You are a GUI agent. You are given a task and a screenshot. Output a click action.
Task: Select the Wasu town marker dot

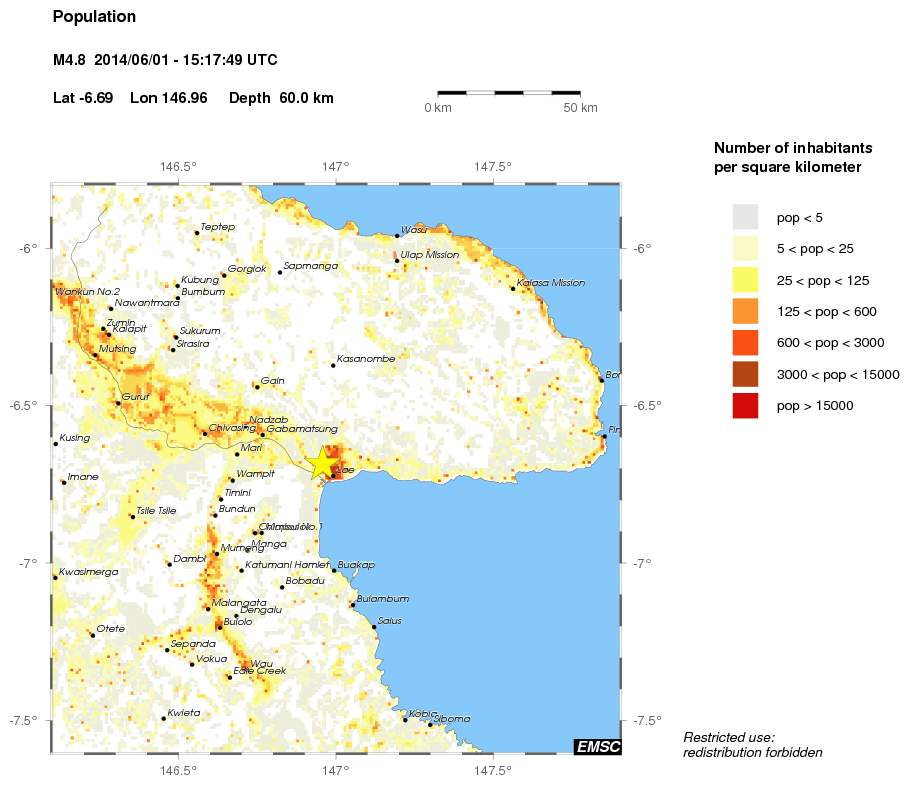(396, 236)
